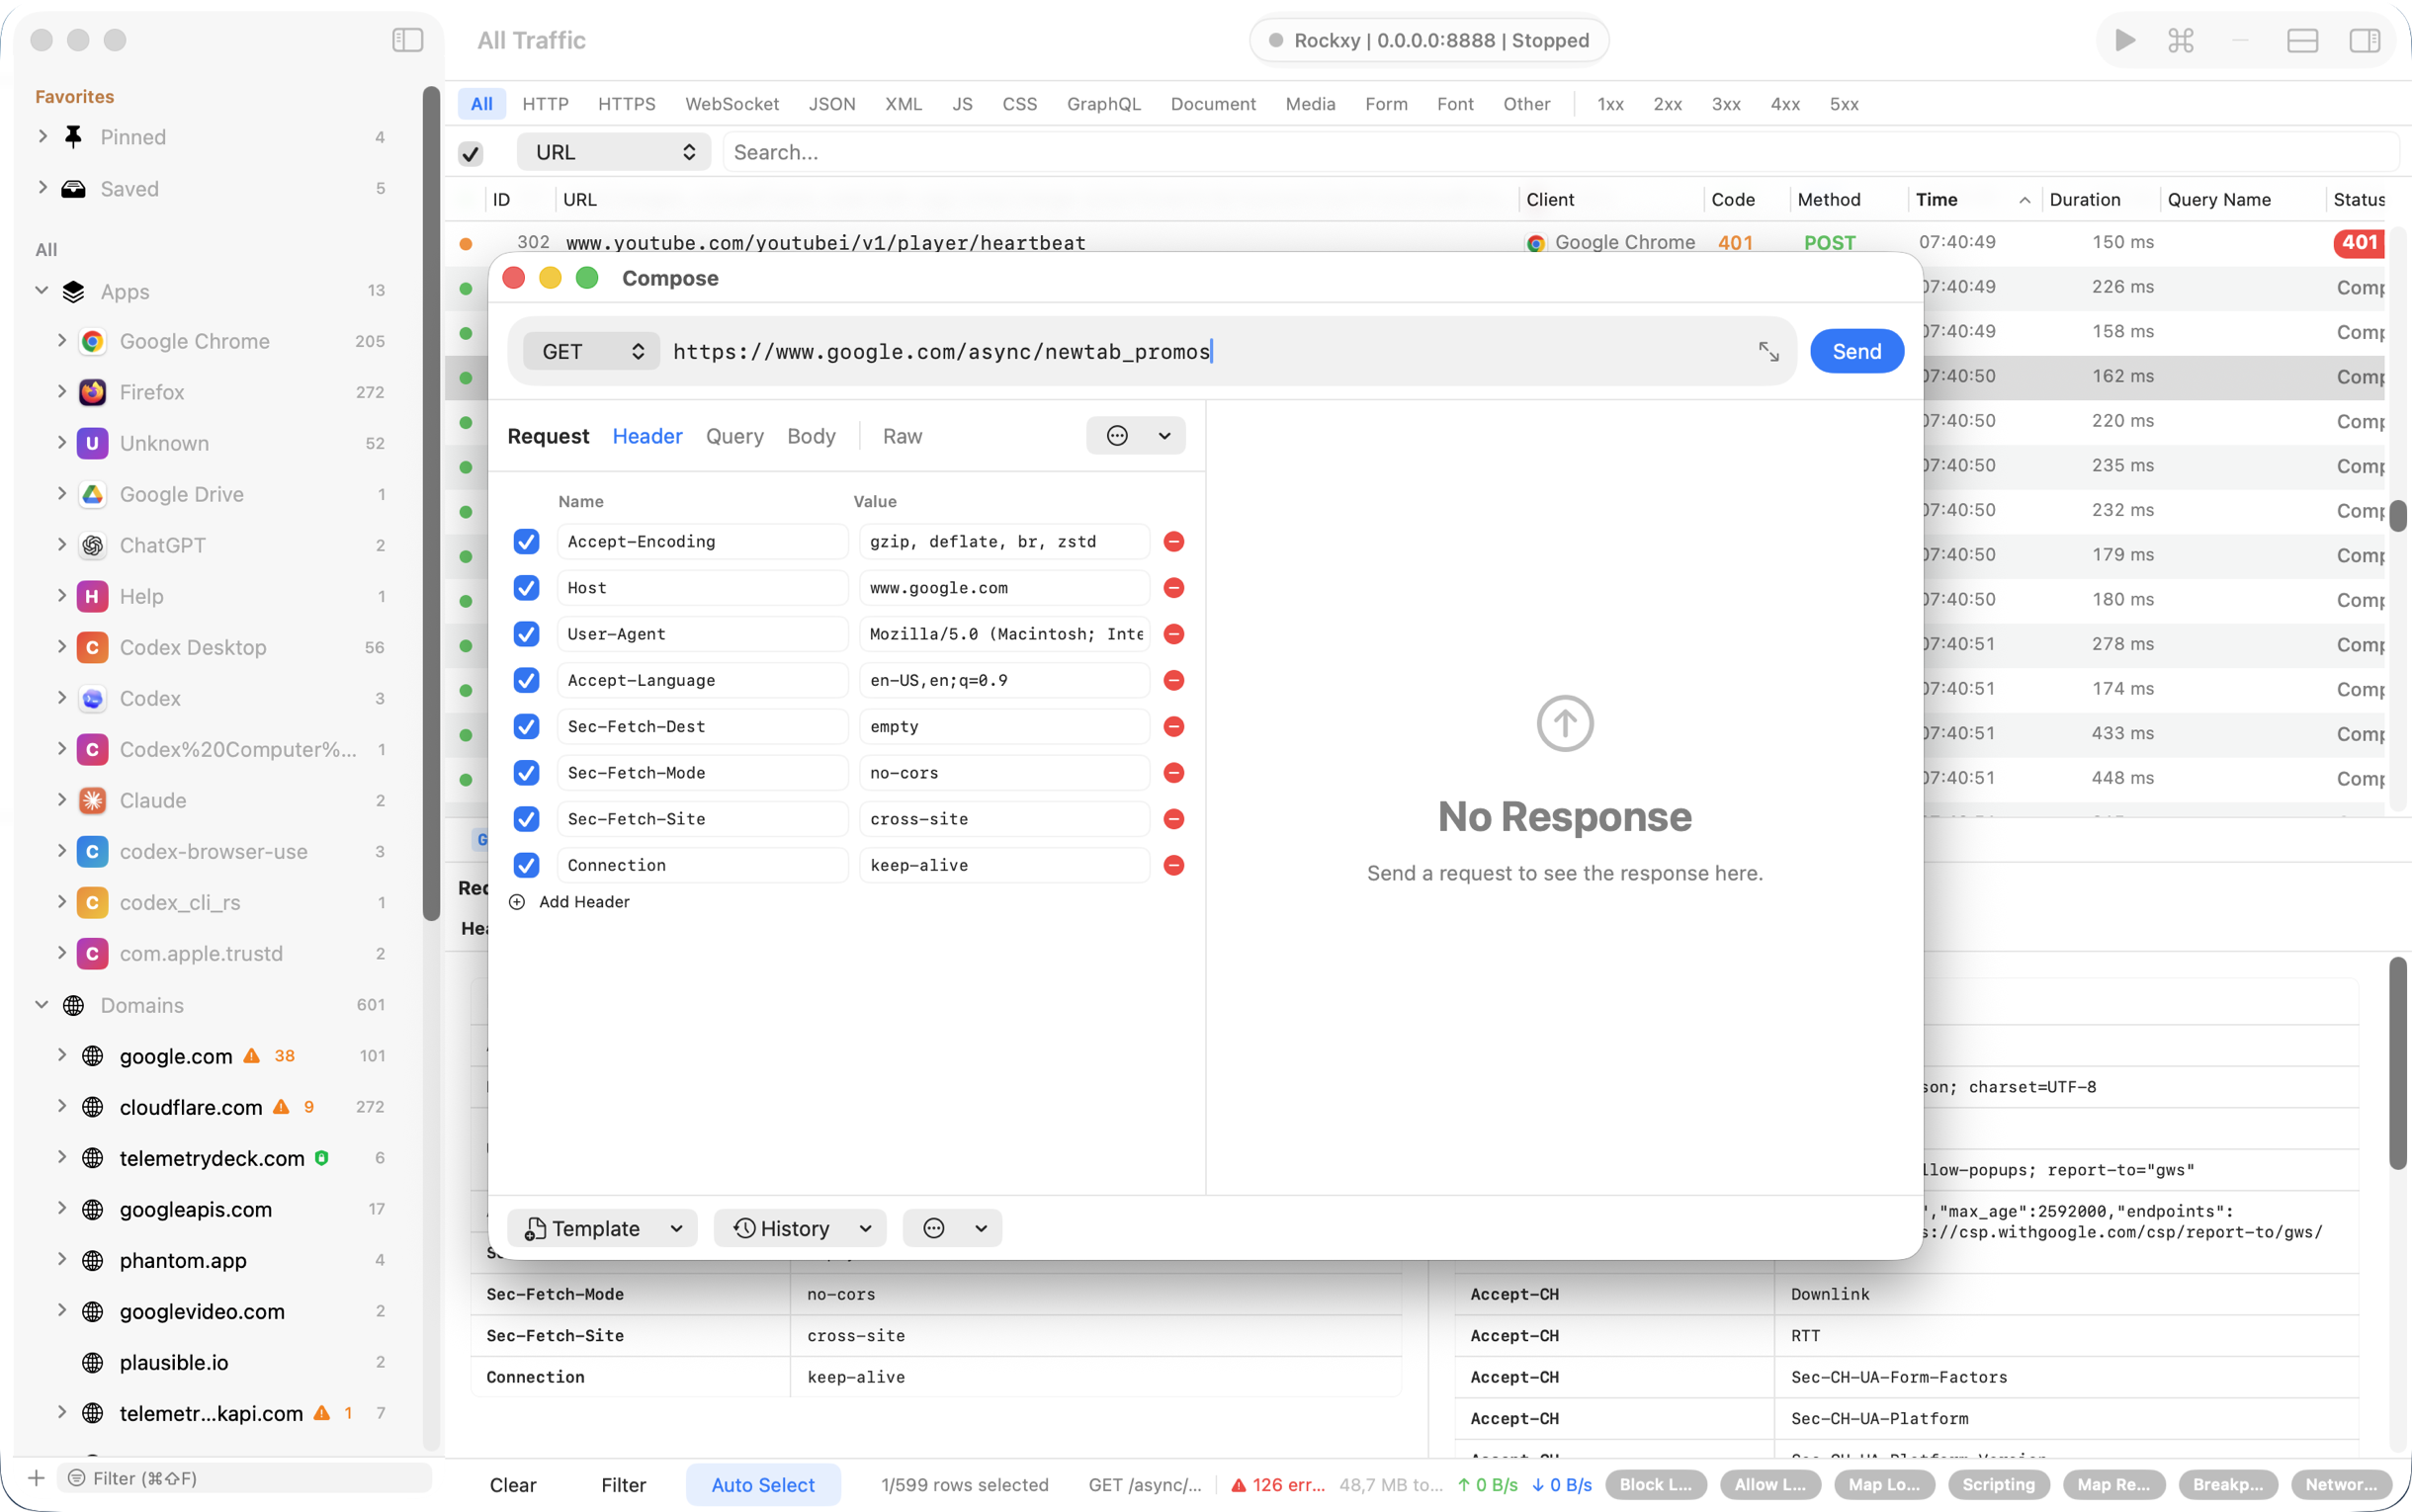
Task: Click the sidebar toggle icon
Action: click(x=407, y=40)
